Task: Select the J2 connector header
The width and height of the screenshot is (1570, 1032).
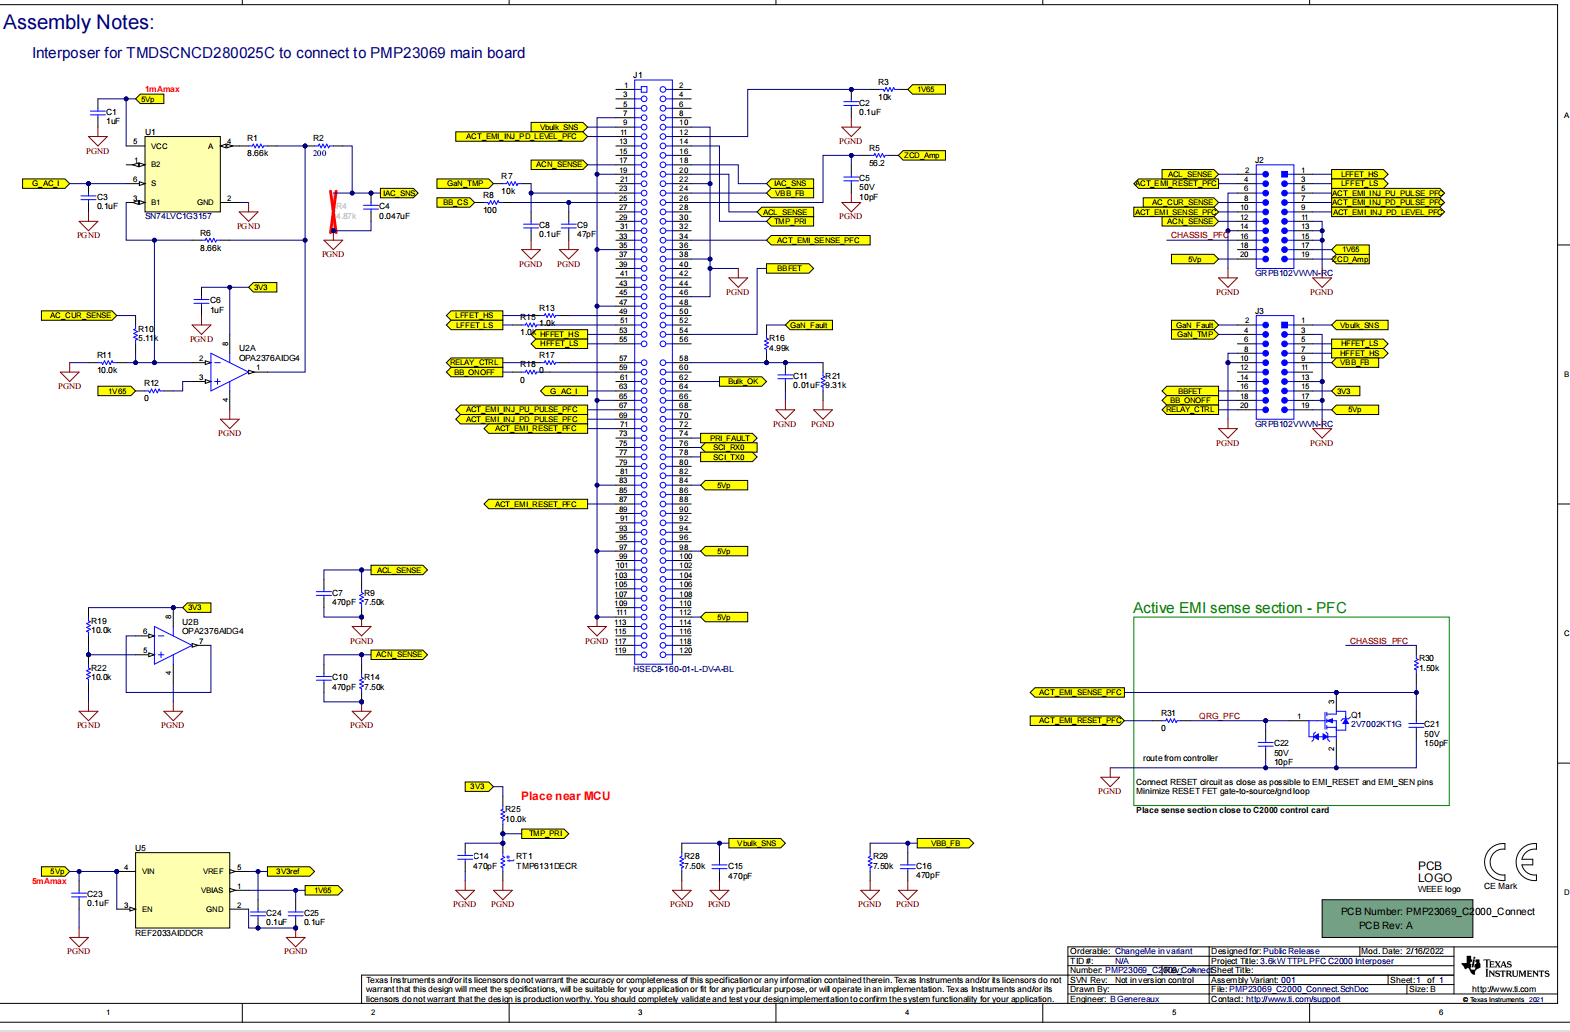Action: point(1274,213)
